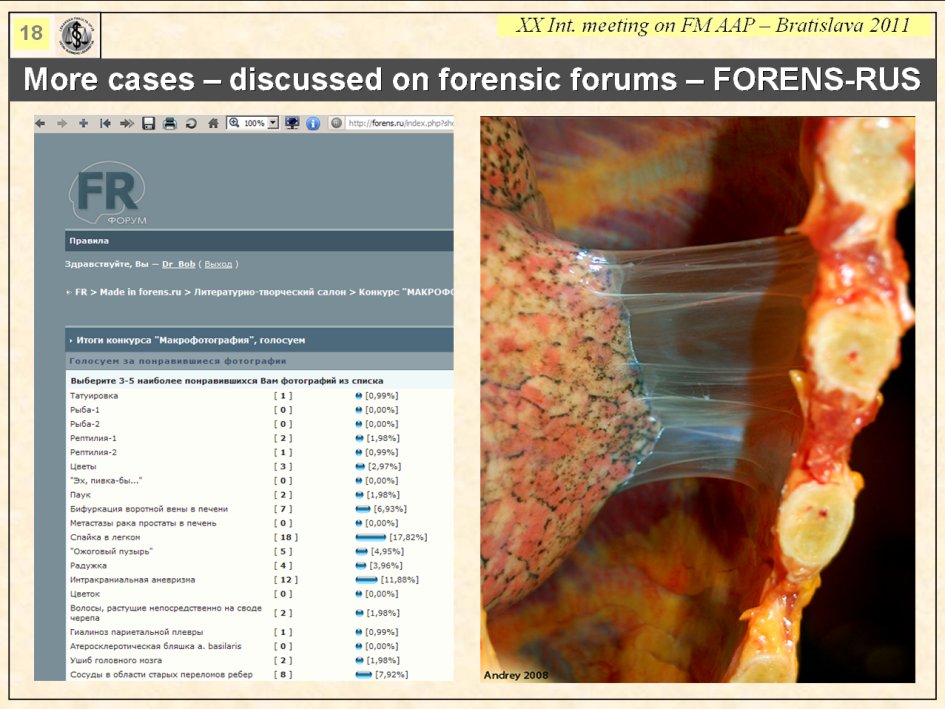
Task: Go to FR root in the breadcrumb
Action: [x=81, y=292]
